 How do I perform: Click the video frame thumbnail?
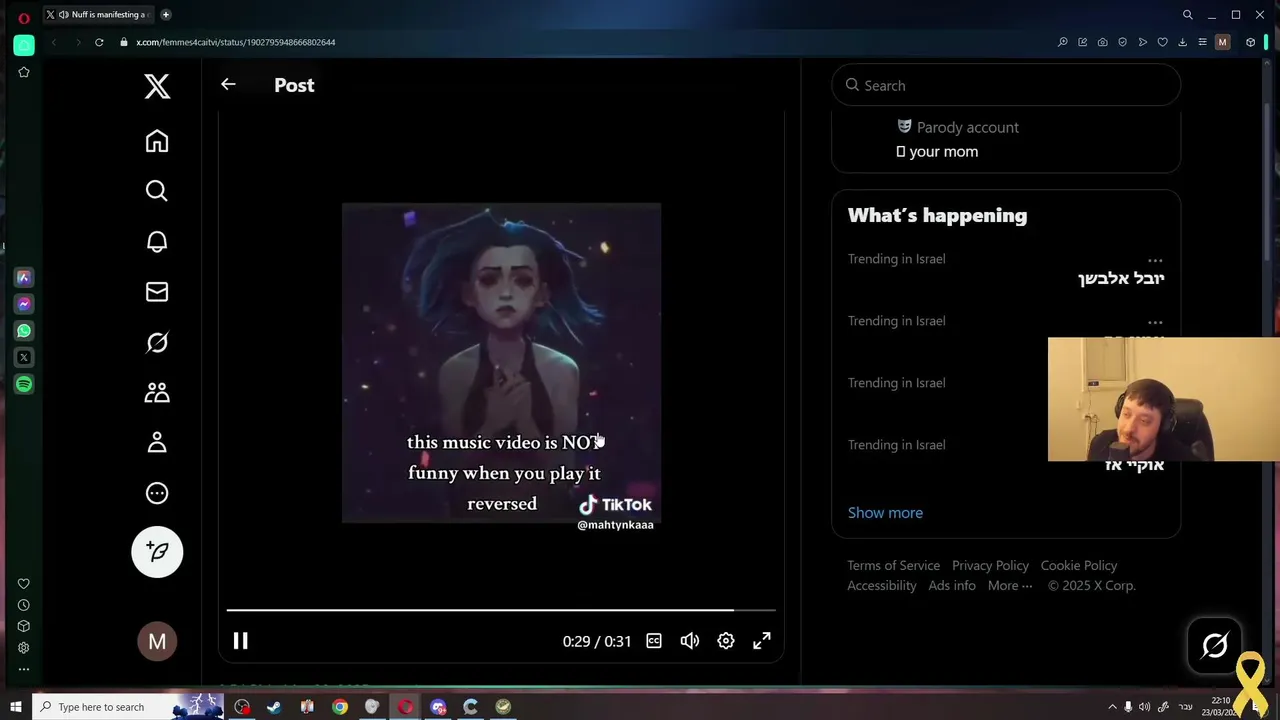pyautogui.click(x=501, y=363)
